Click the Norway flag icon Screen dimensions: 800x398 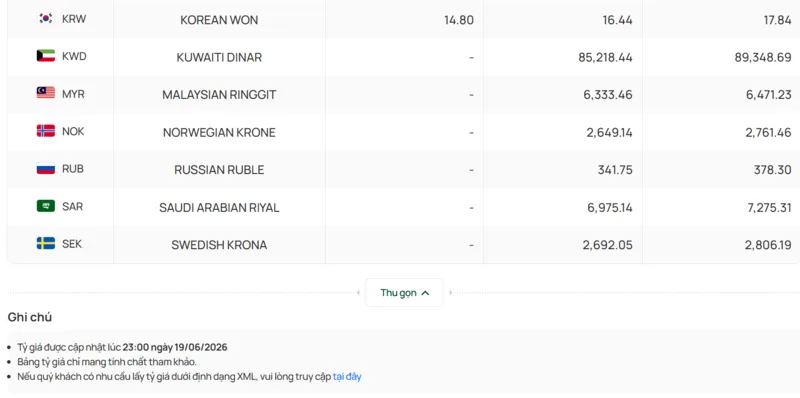45,131
